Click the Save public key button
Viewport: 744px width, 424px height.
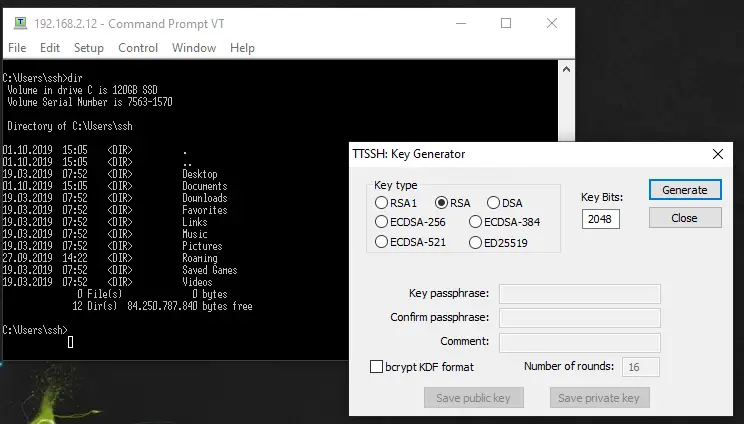[474, 397]
